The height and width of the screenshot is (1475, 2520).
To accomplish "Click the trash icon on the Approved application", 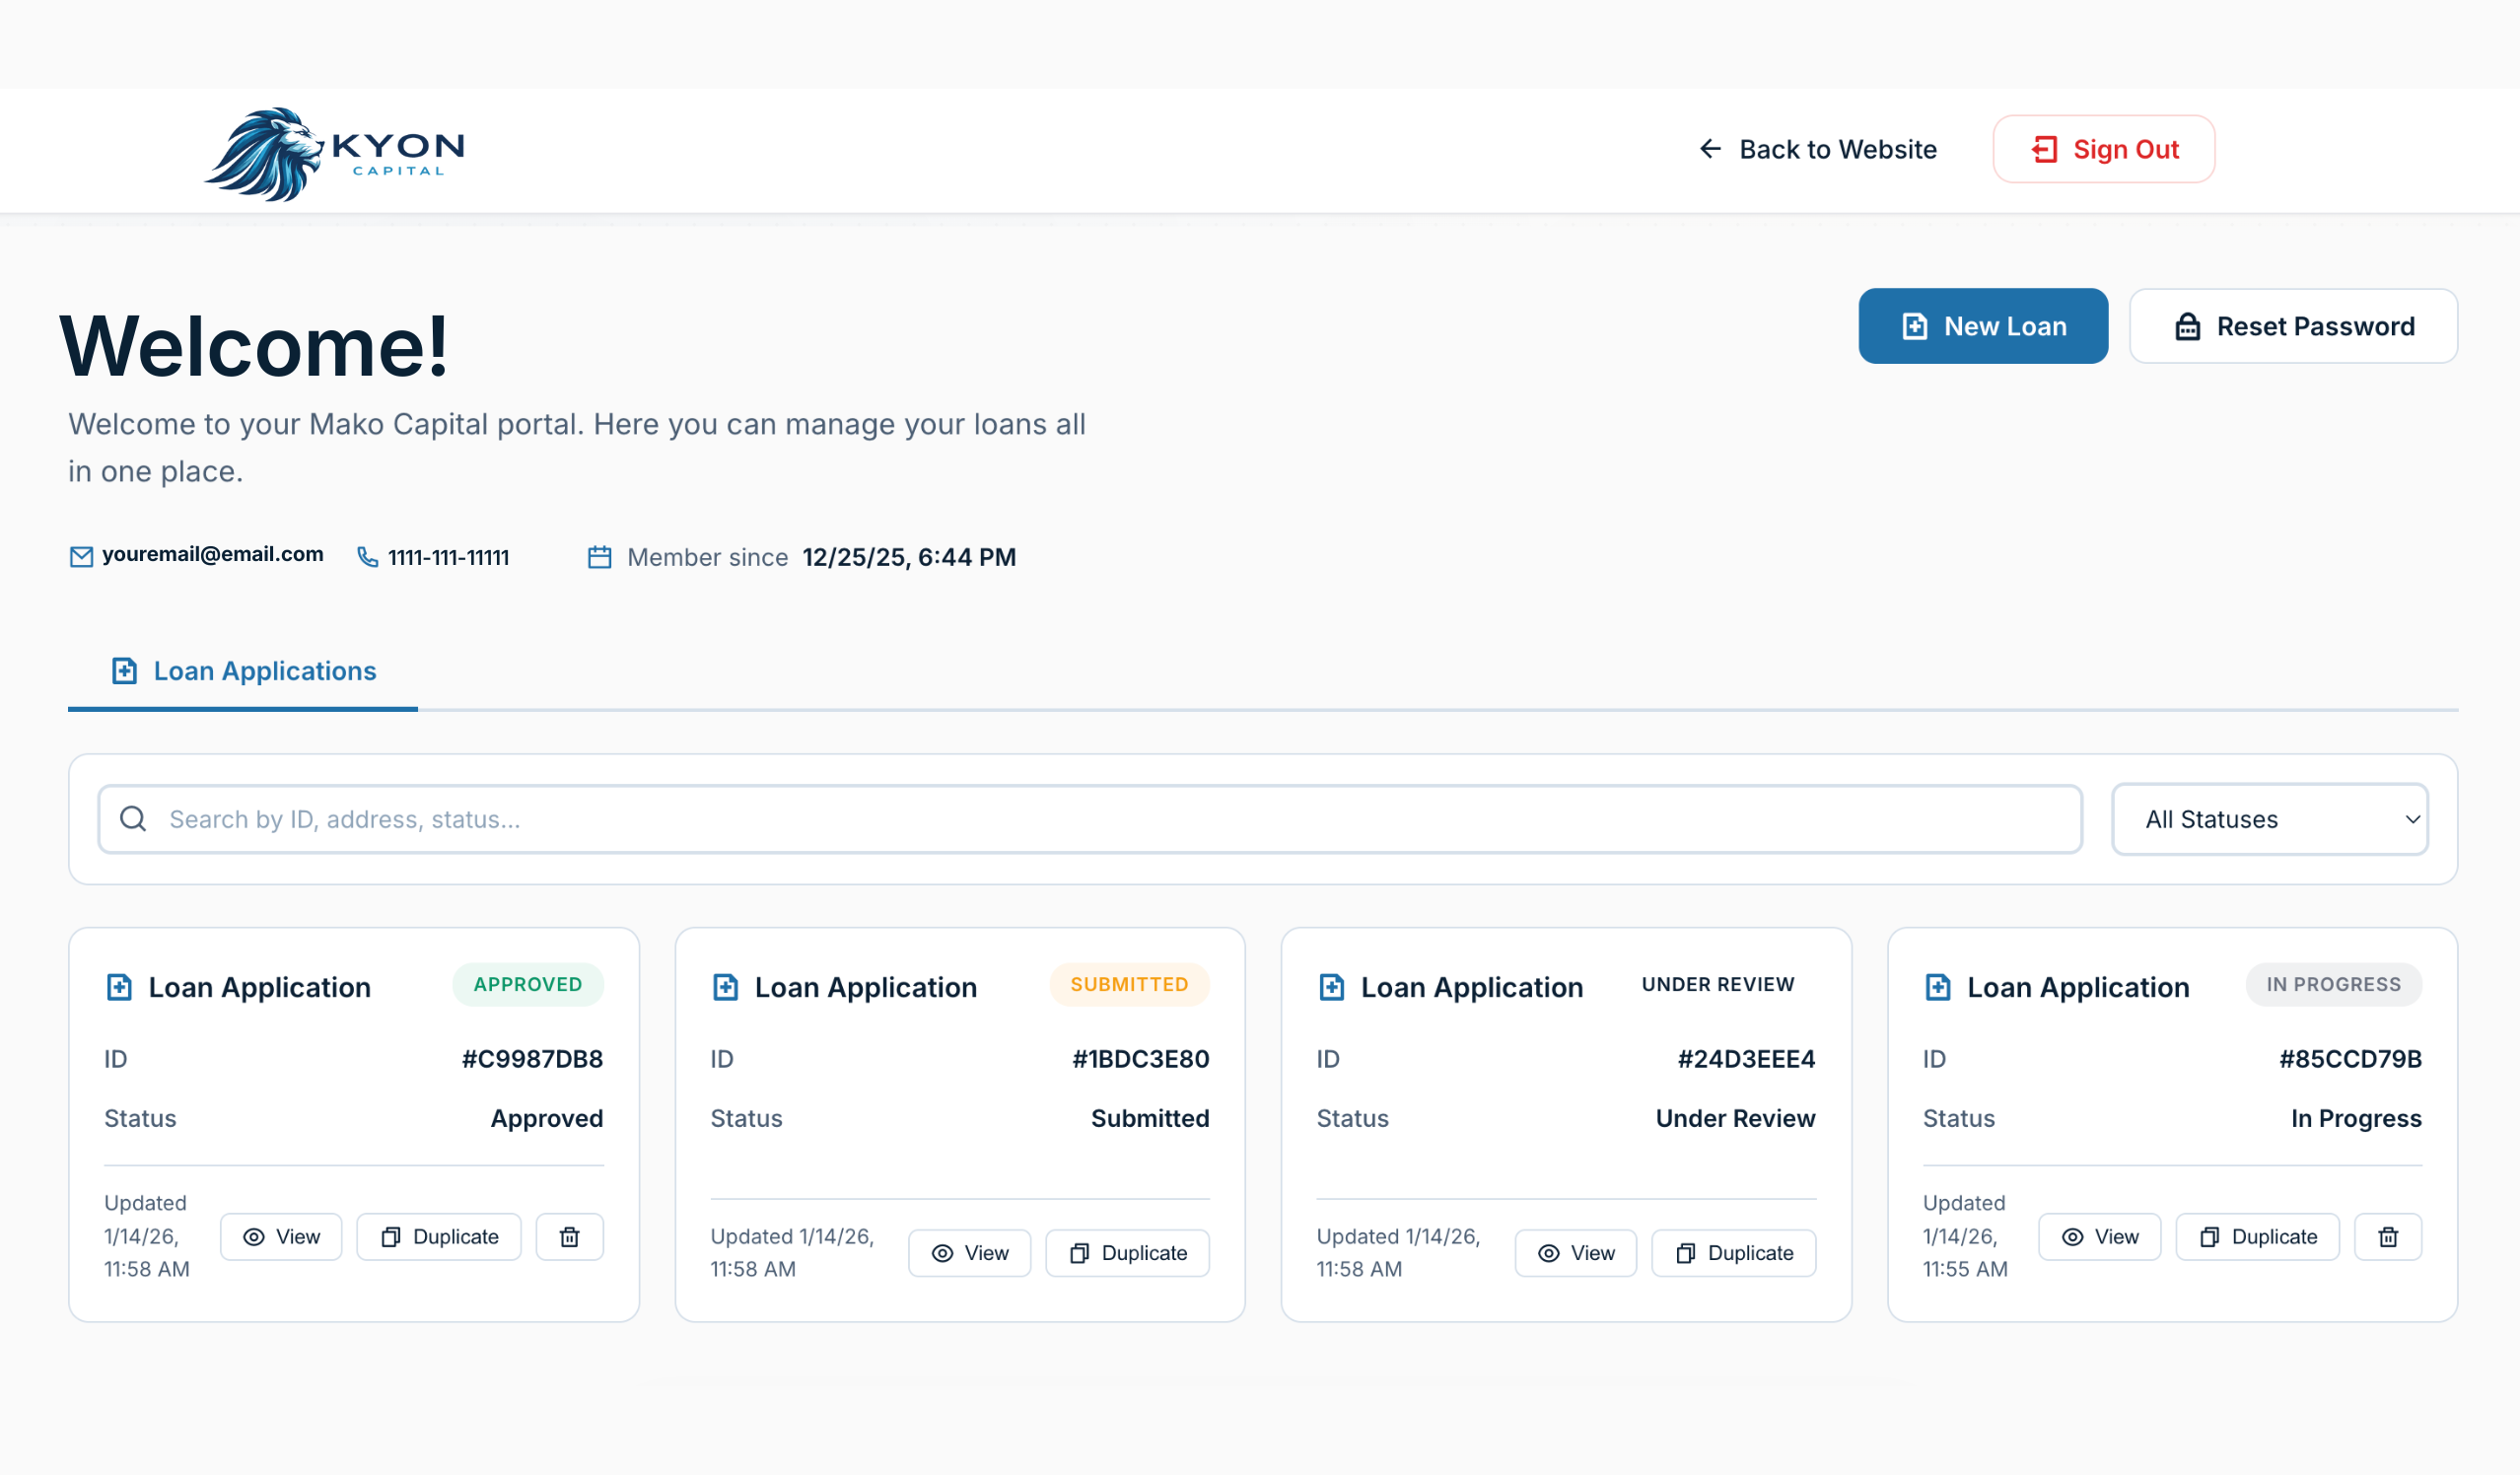I will [x=569, y=1236].
